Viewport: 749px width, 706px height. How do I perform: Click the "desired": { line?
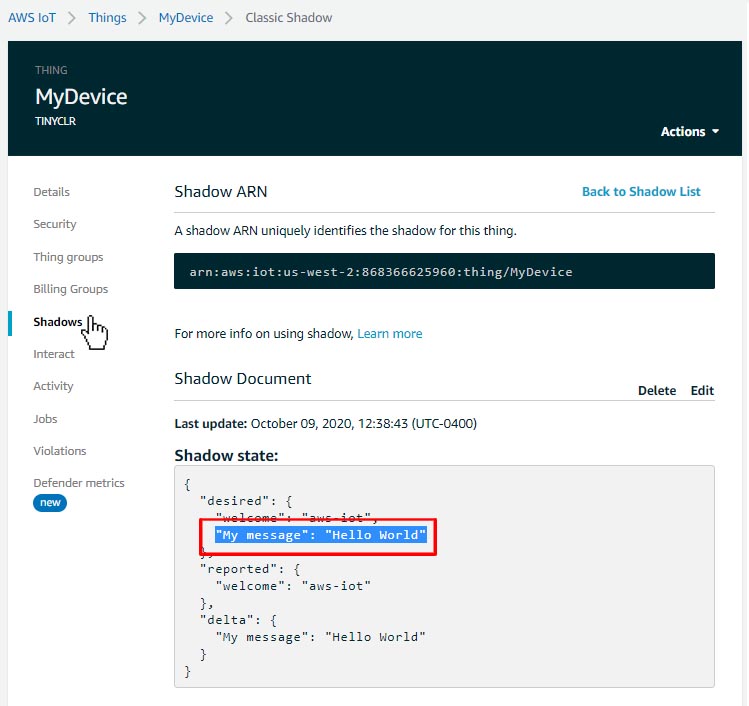[x=246, y=501]
